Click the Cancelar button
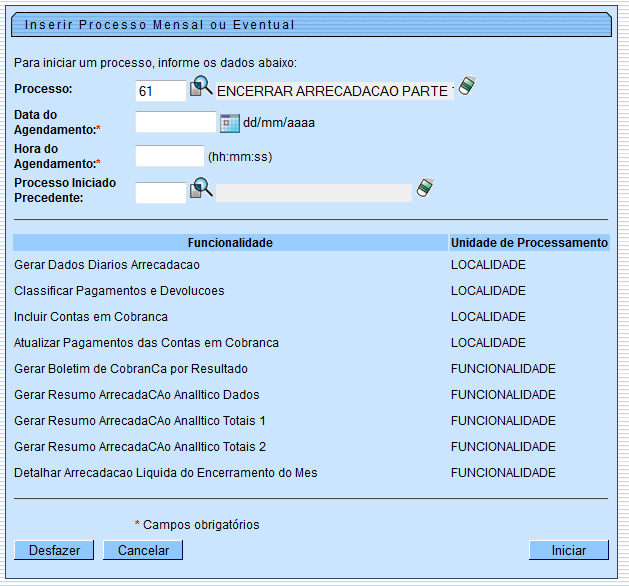Image resolution: width=629 pixels, height=586 pixels. pos(143,550)
